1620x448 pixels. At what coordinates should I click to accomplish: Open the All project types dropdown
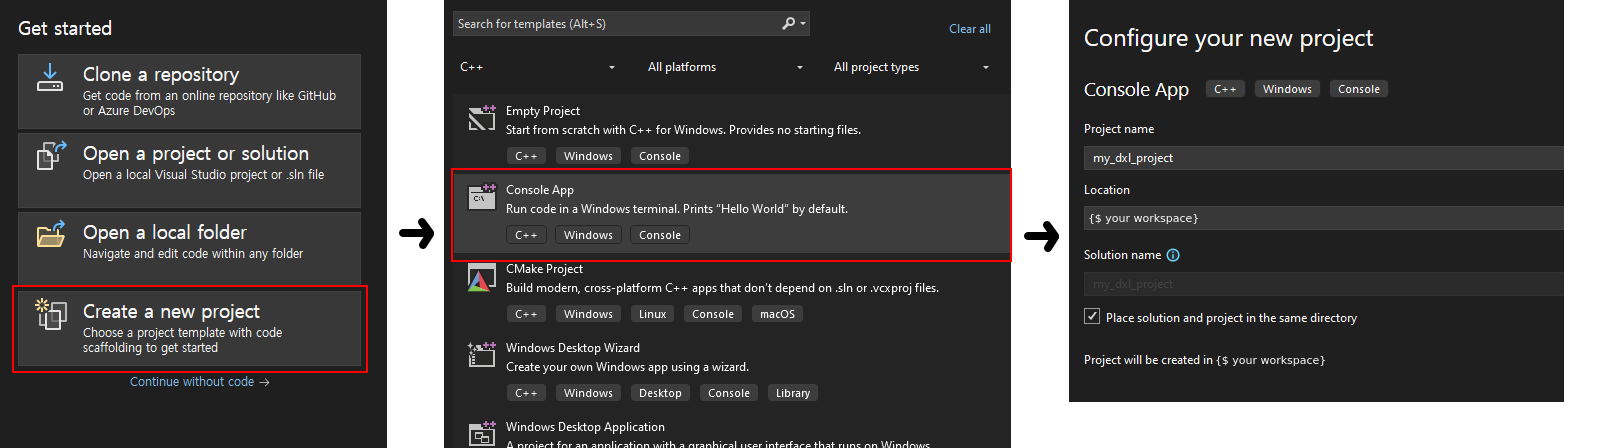(x=911, y=67)
